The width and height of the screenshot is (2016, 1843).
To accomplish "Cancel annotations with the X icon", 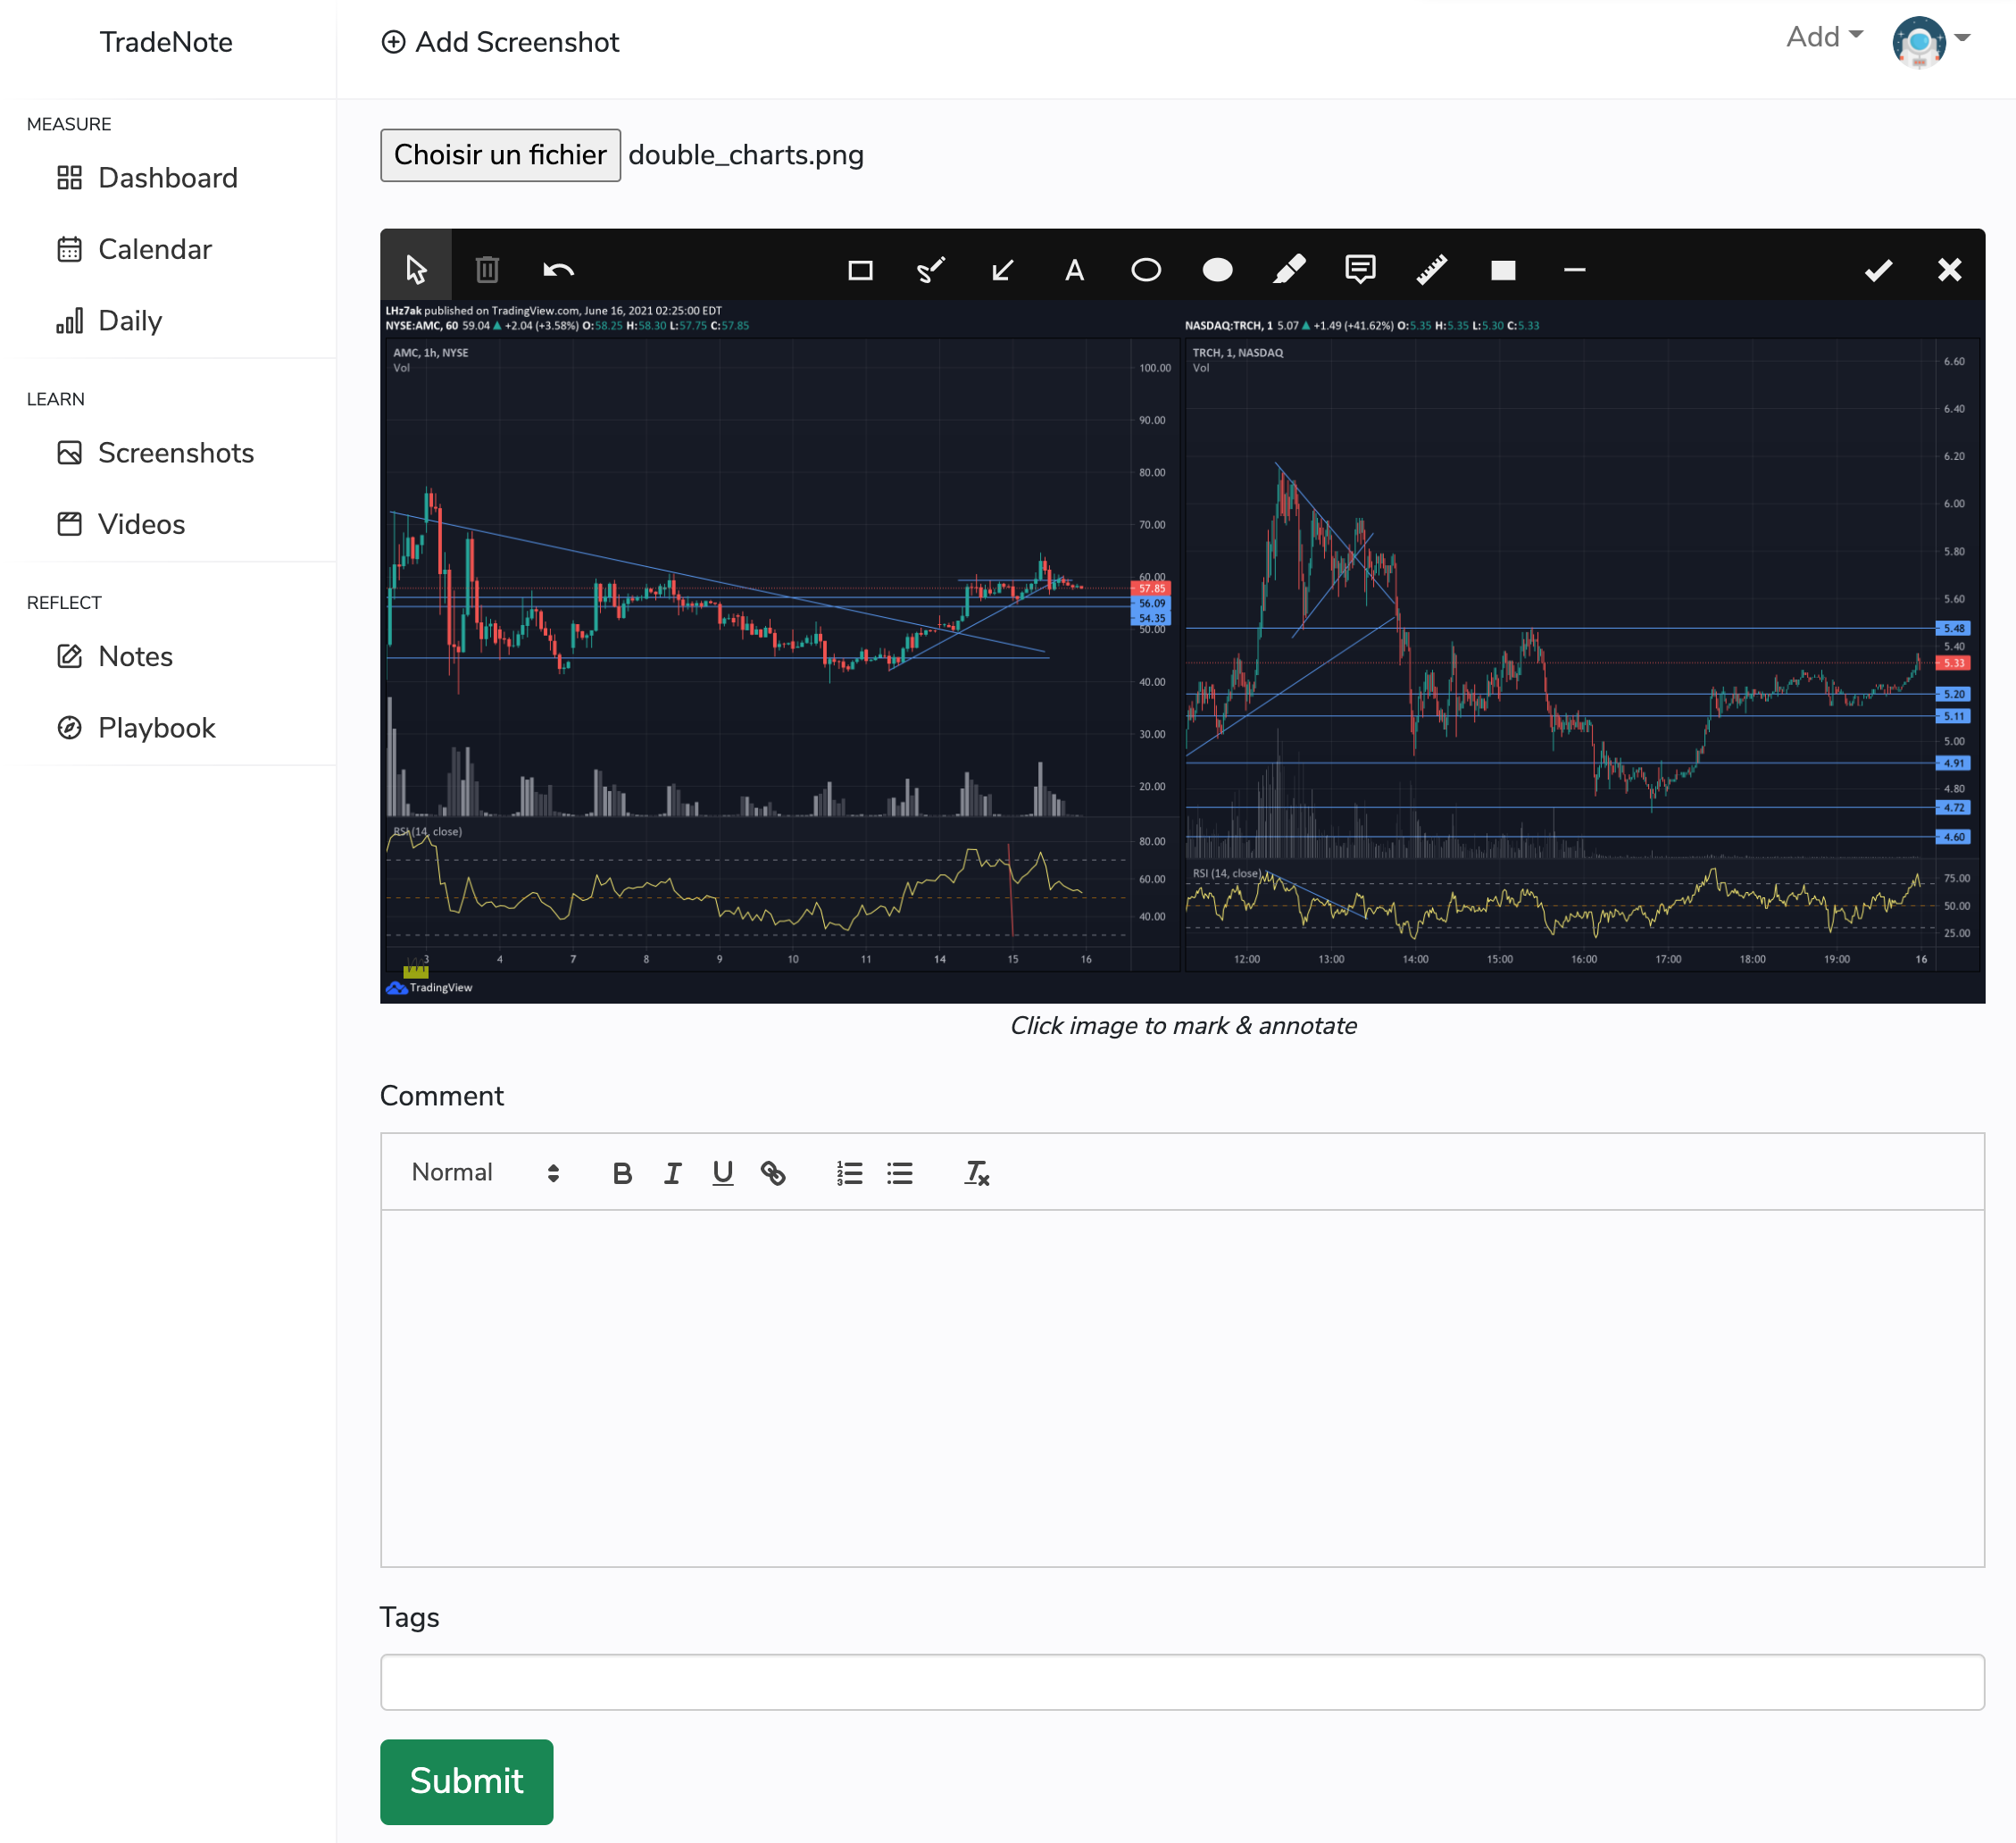I will click(1949, 268).
